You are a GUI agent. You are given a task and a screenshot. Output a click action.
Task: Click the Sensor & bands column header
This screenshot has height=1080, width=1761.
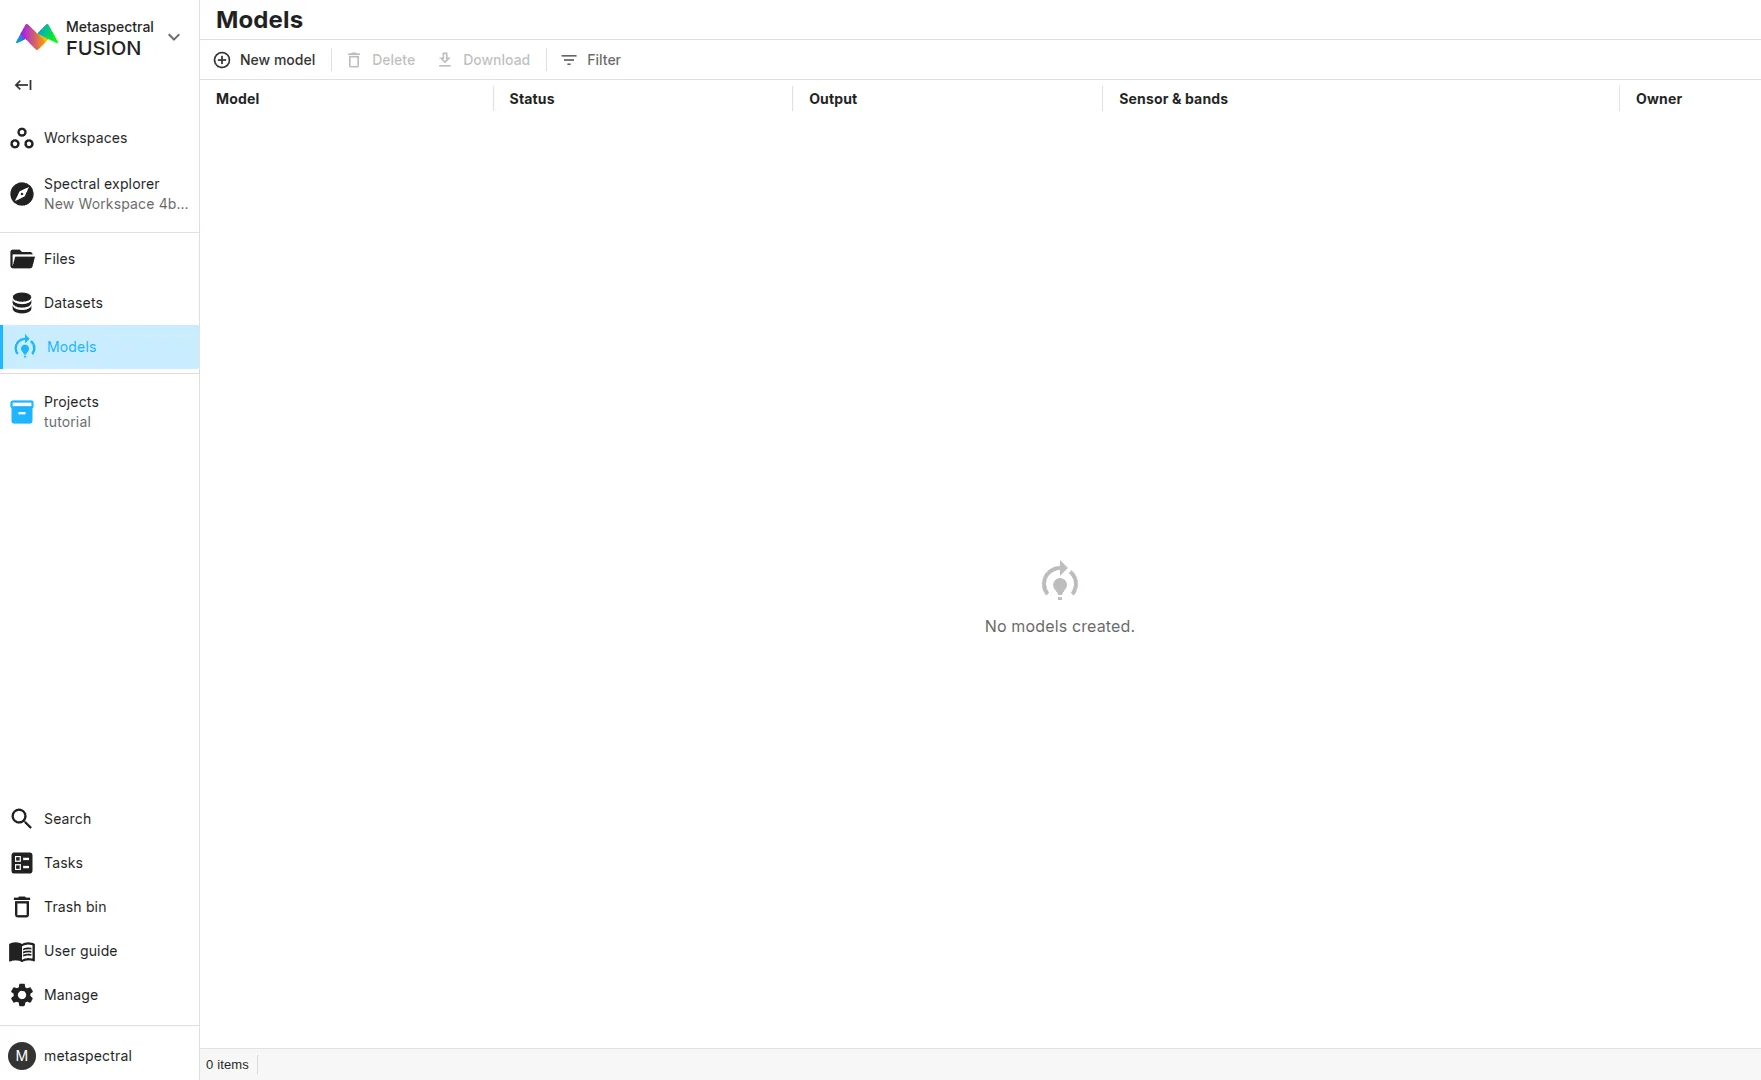[x=1173, y=99]
